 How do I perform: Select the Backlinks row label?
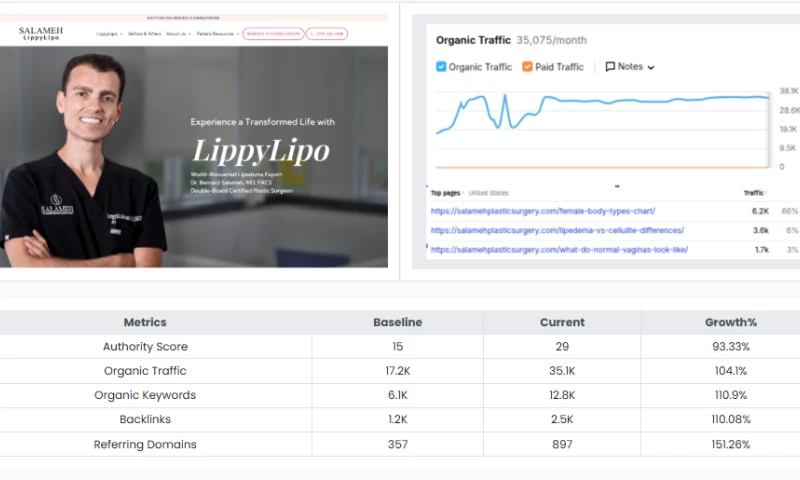click(x=145, y=419)
